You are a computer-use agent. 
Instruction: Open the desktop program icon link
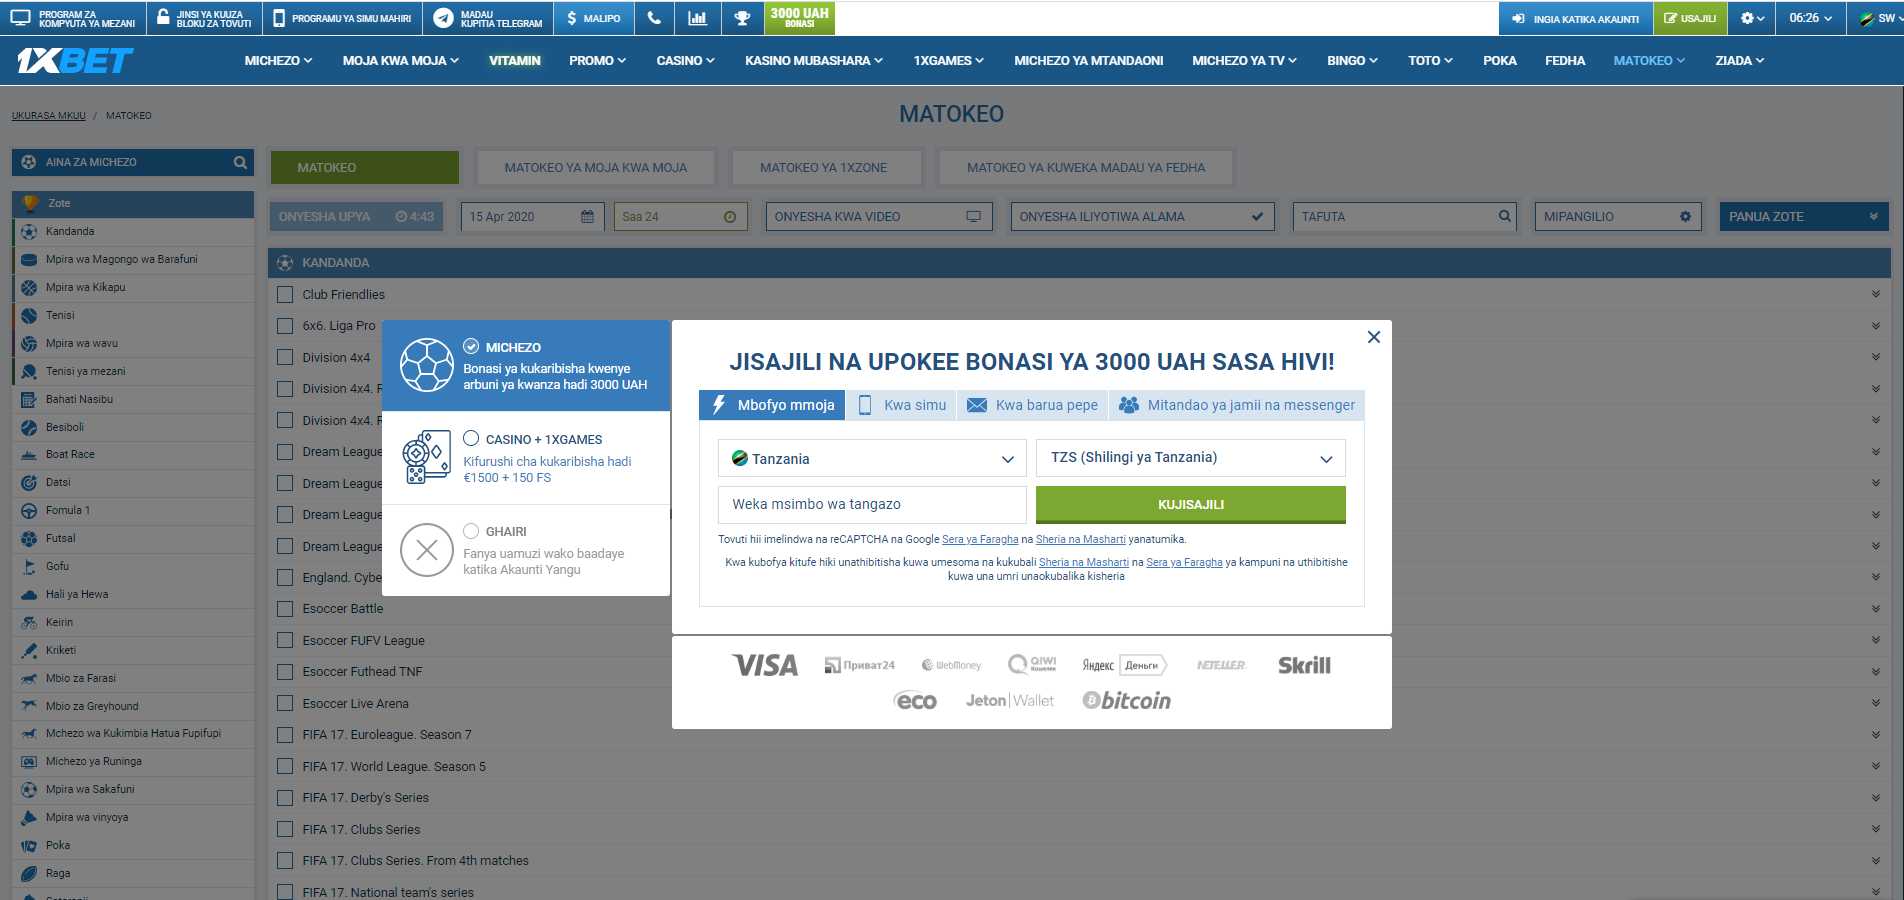click(x=20, y=18)
